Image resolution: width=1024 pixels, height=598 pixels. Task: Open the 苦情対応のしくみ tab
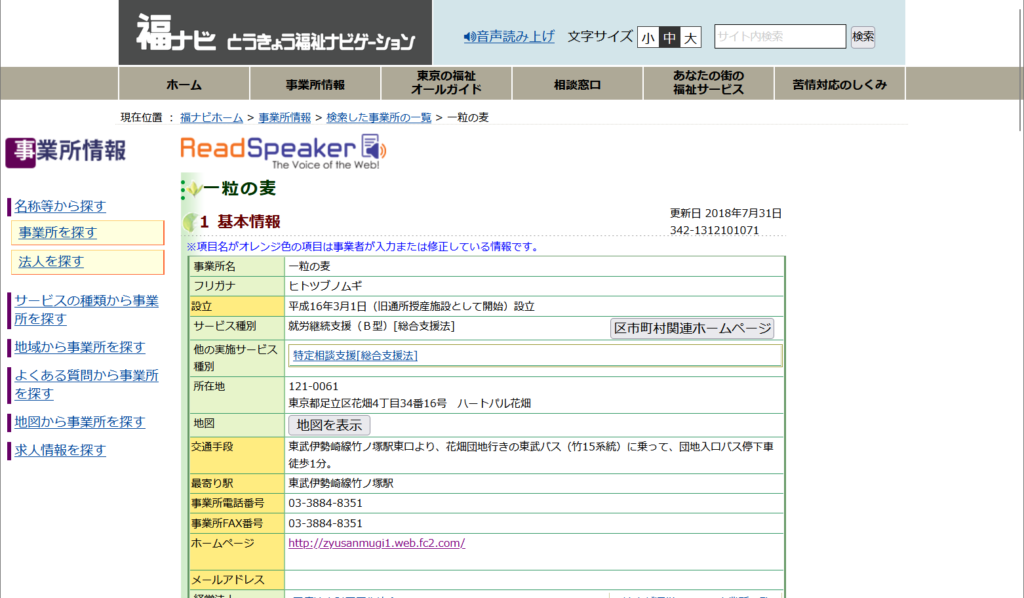tap(840, 84)
